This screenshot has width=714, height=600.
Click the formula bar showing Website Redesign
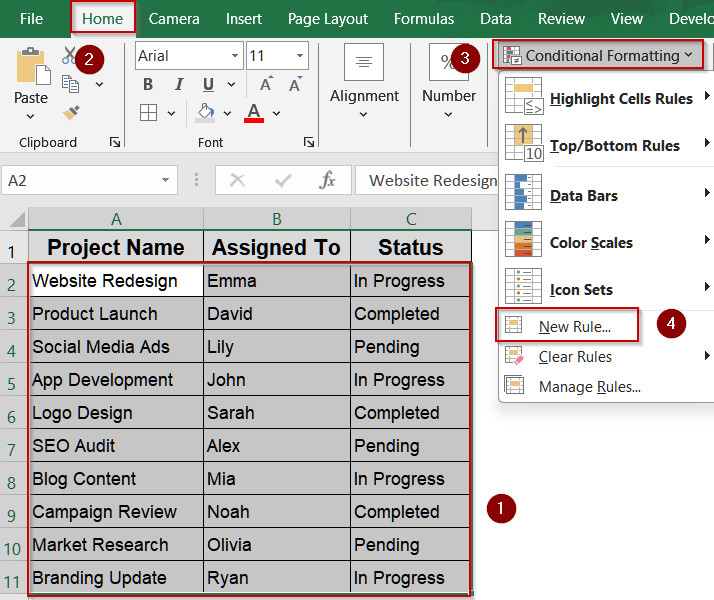pyautogui.click(x=427, y=180)
